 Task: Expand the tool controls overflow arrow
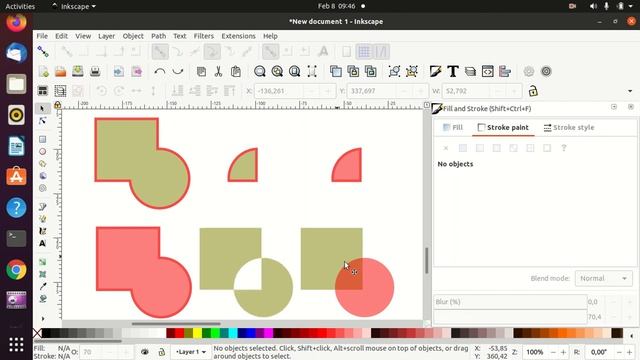630,91
